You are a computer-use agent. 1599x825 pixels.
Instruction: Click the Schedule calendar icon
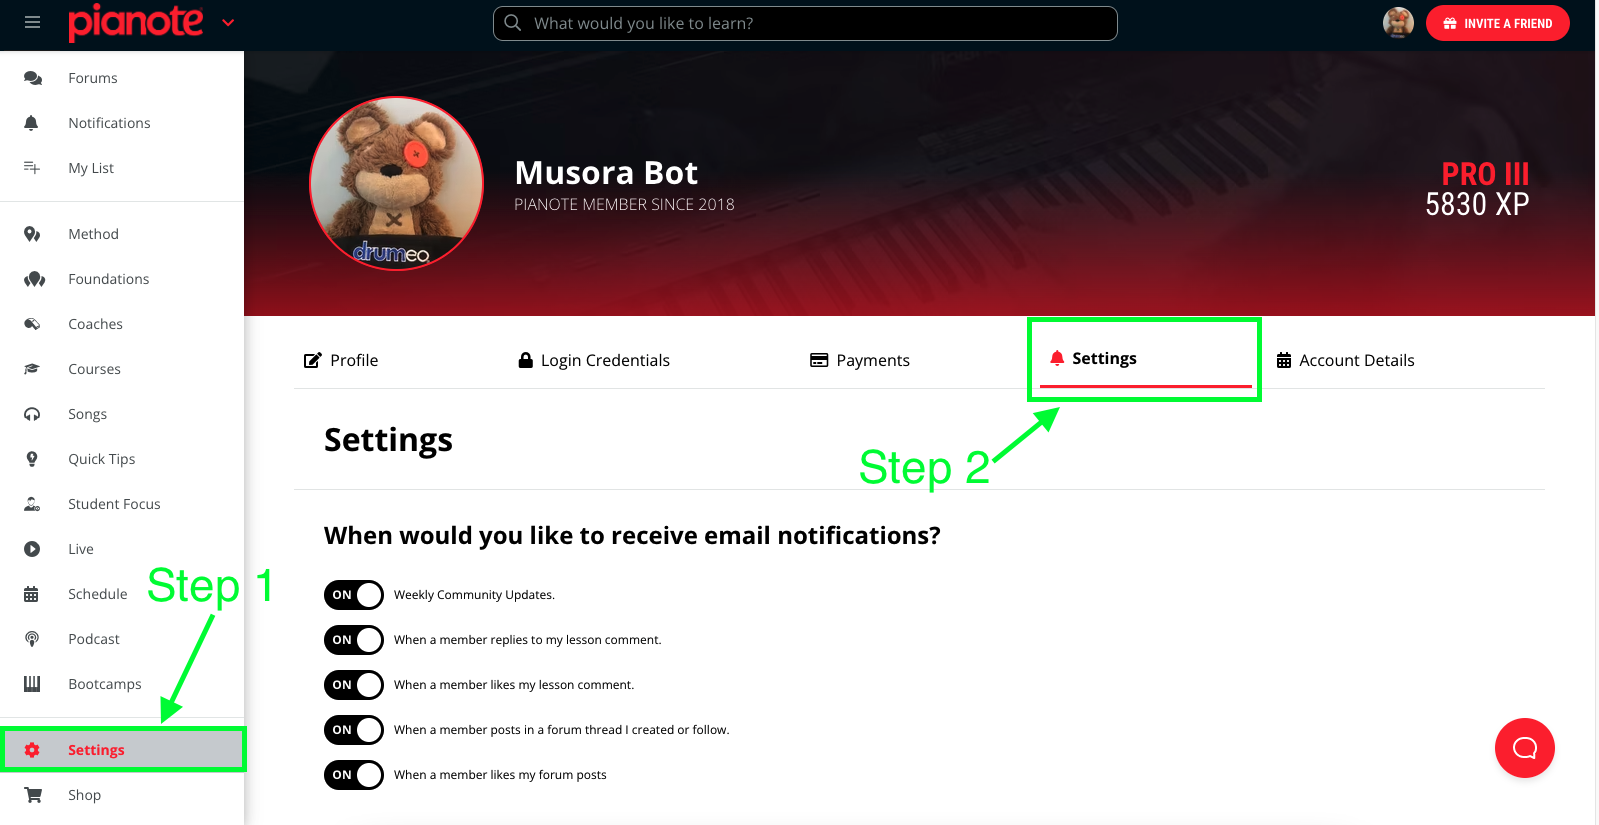31,594
